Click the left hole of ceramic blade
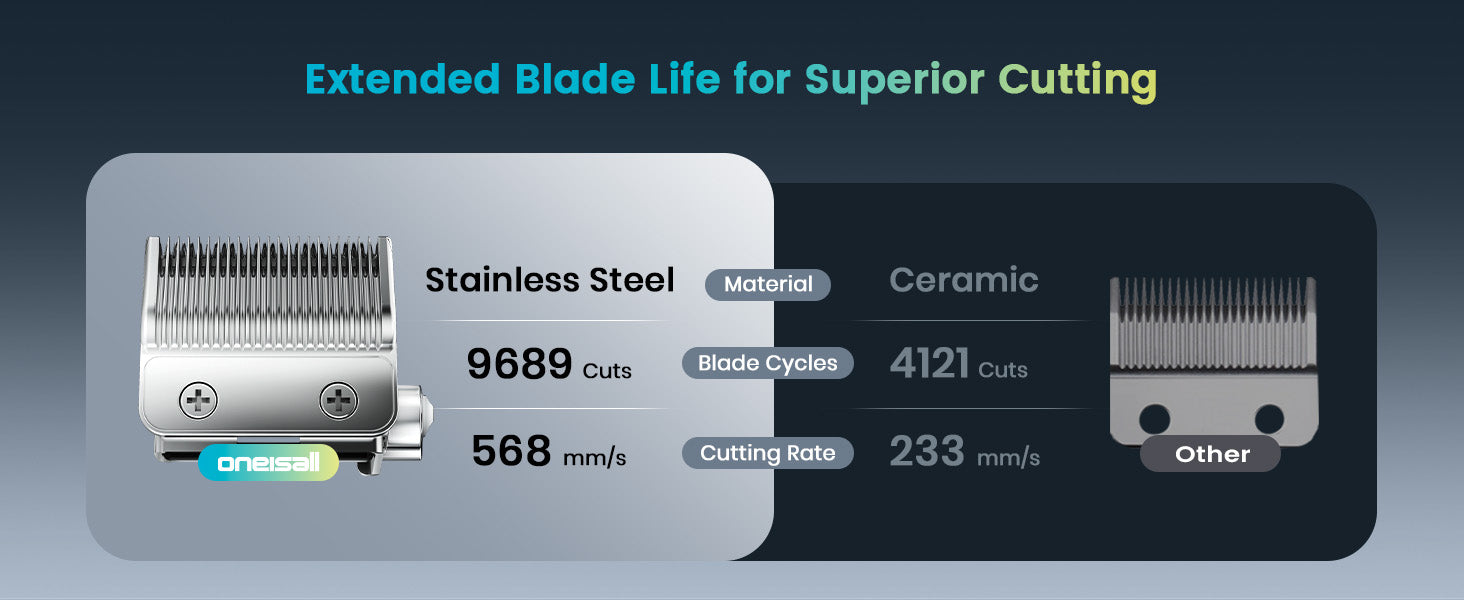 (1154, 418)
